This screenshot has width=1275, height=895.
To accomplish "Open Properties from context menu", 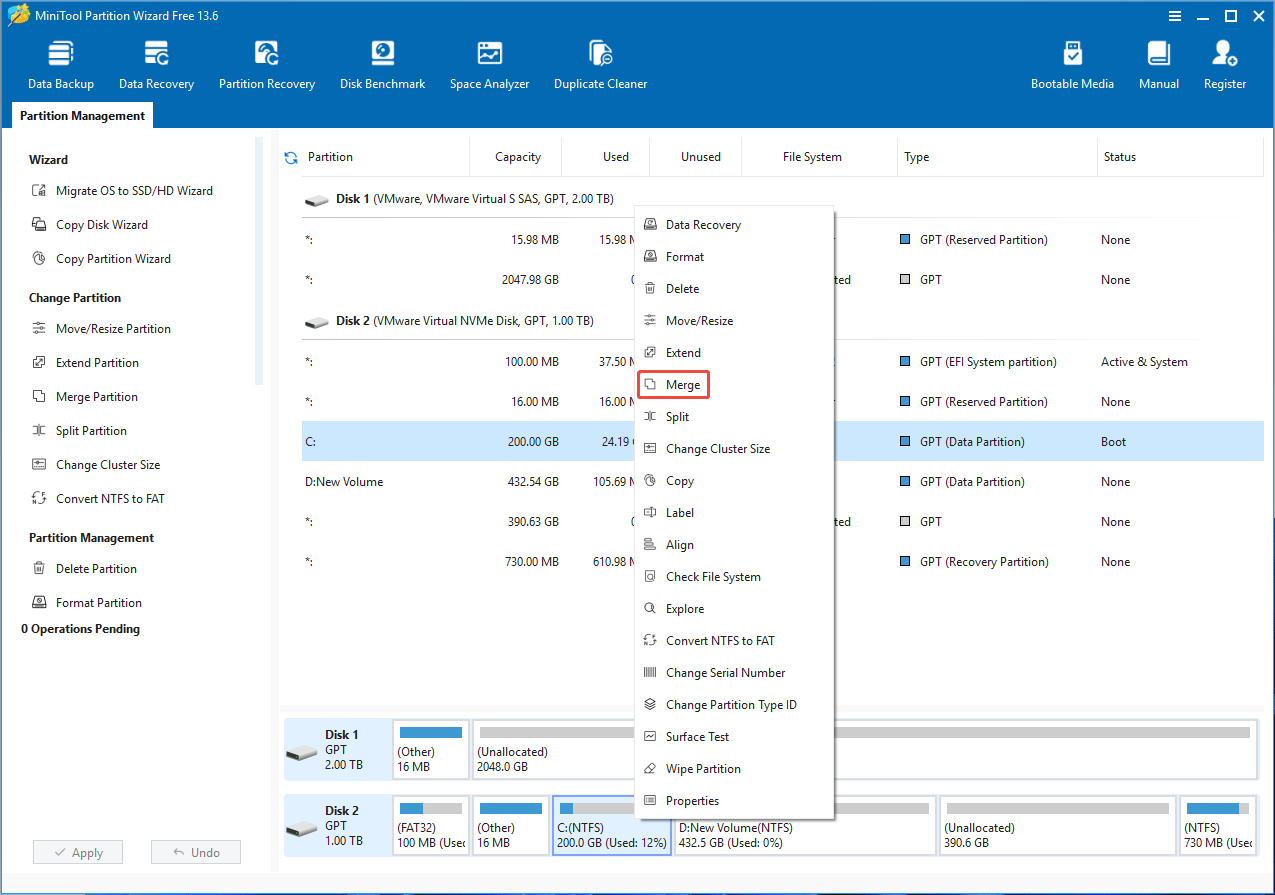I will coord(734,801).
